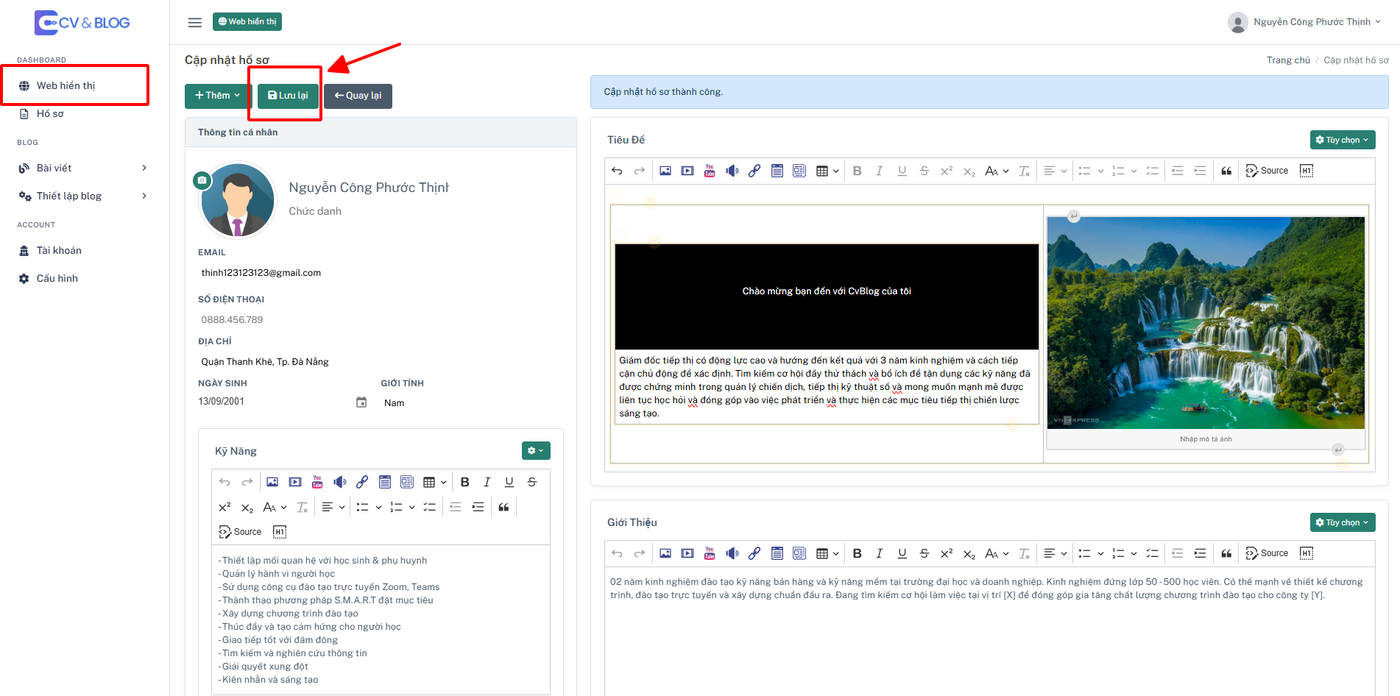Viewport: 1400px width, 696px height.
Task: Apply superscript in the Tiêu Đề editor
Action: pos(947,171)
